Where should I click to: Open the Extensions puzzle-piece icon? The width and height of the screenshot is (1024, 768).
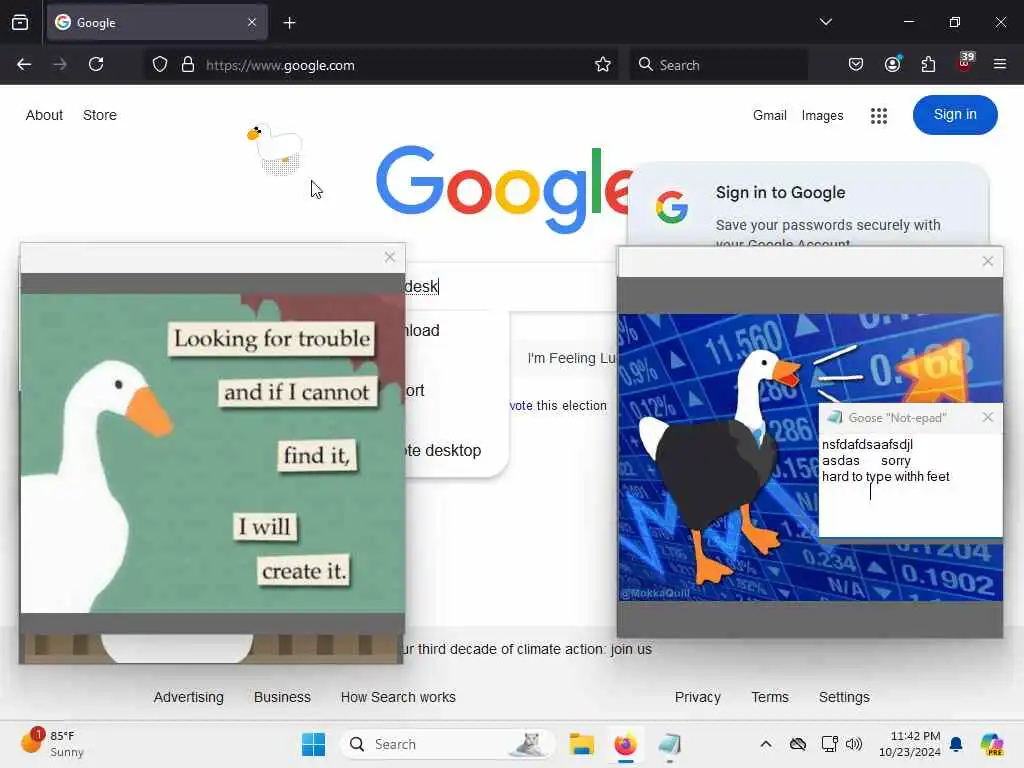click(928, 64)
